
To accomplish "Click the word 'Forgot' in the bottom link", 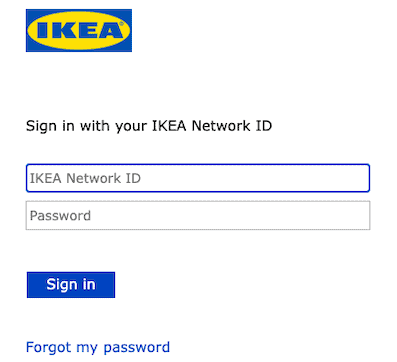I will click(x=49, y=347).
